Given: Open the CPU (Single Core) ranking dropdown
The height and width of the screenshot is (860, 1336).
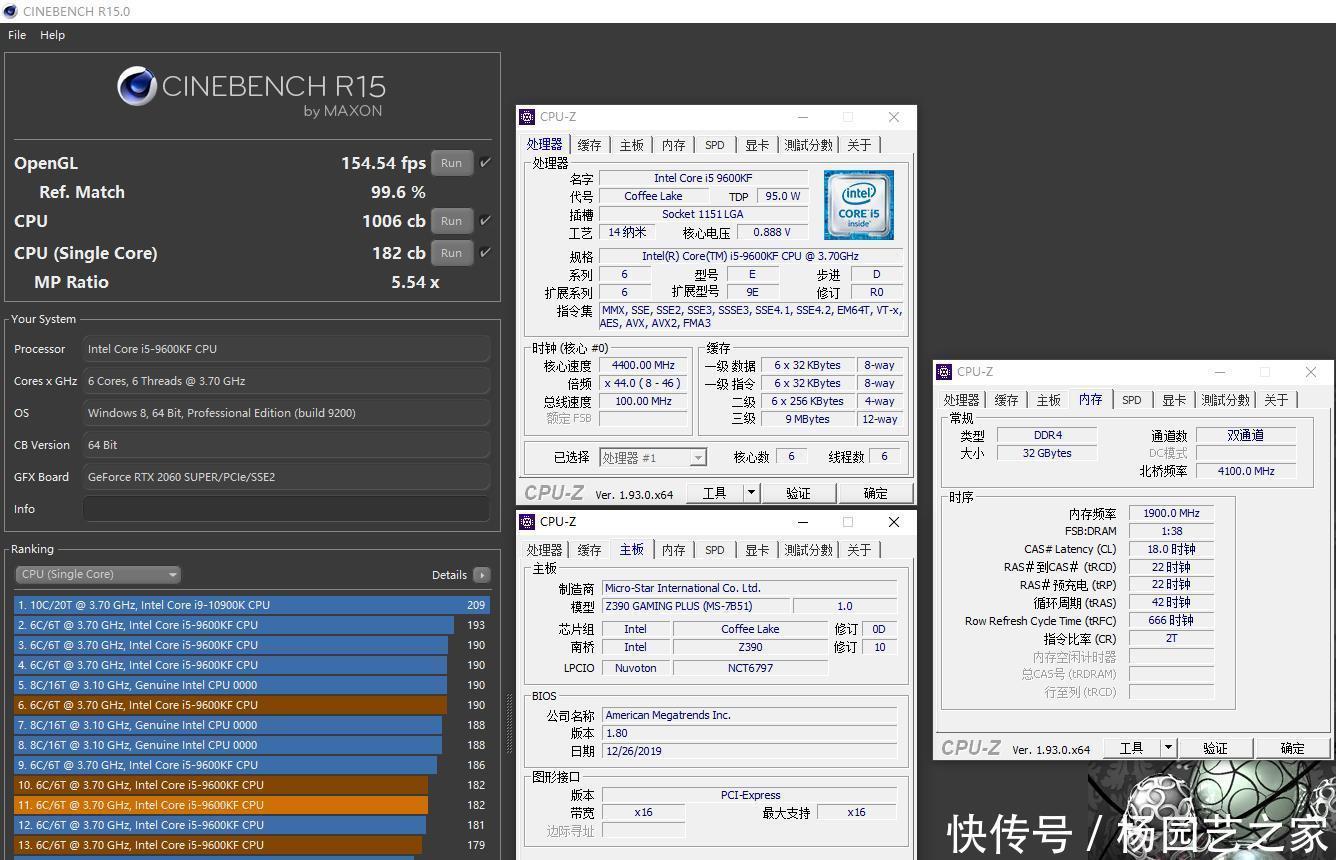Looking at the screenshot, I should coord(98,574).
